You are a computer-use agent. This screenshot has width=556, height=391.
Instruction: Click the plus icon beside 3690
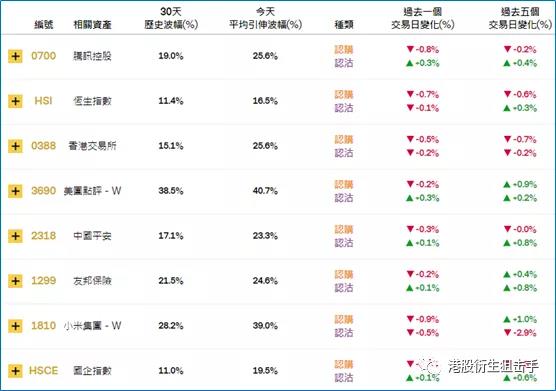(x=15, y=191)
